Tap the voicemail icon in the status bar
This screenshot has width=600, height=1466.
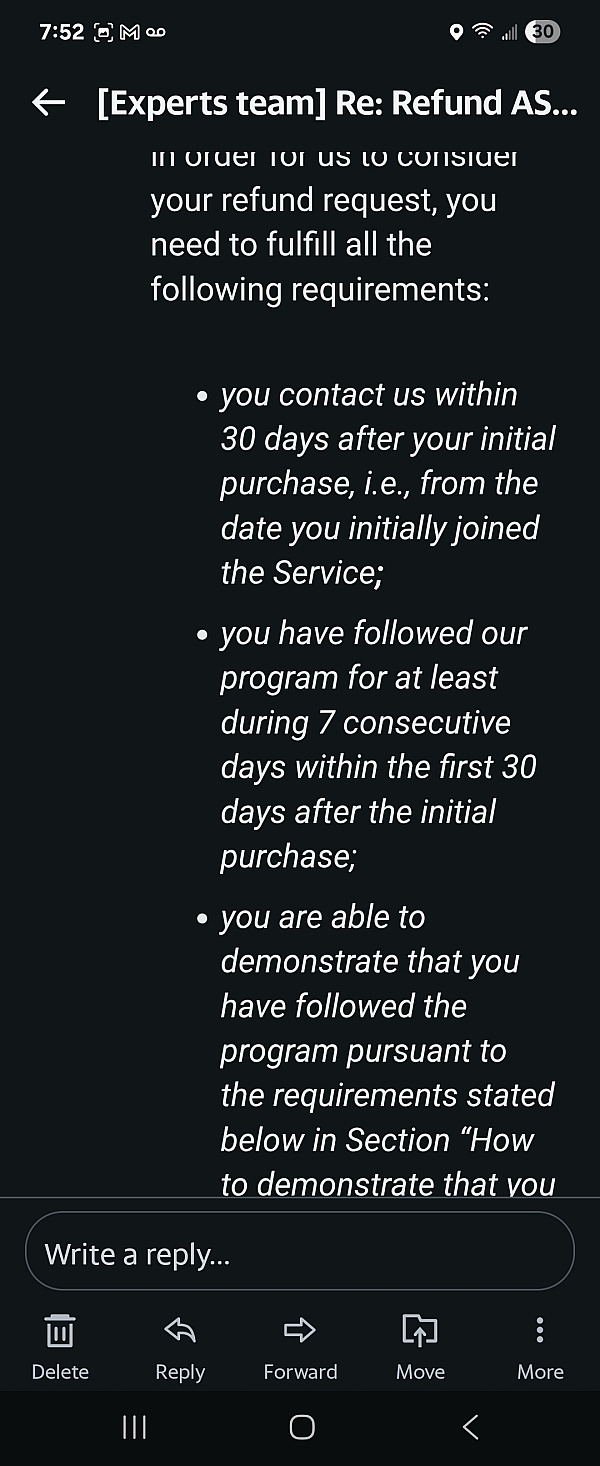coord(155,32)
